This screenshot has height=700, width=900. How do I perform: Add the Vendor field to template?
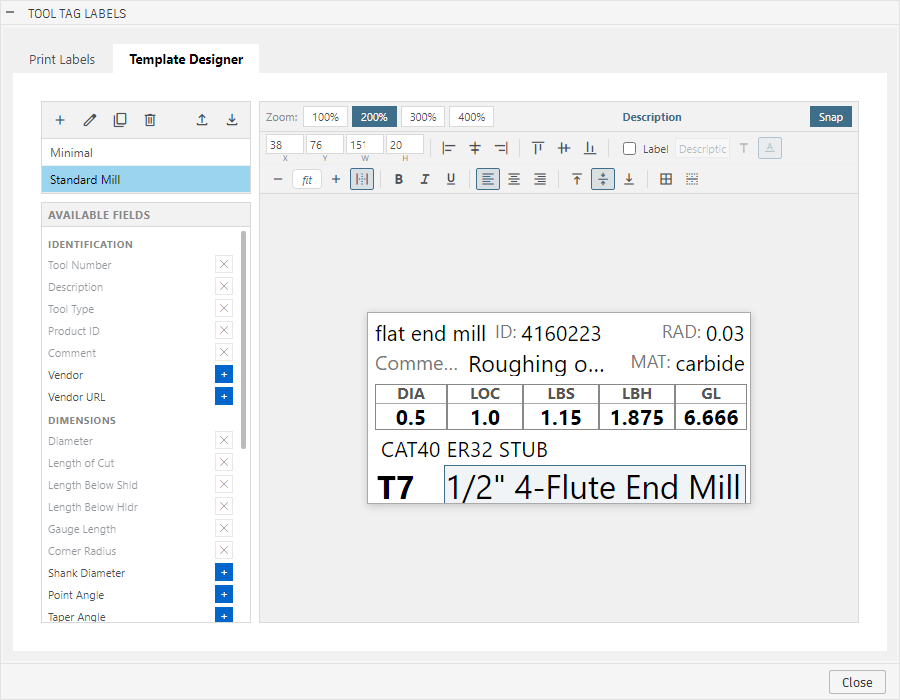click(x=224, y=375)
